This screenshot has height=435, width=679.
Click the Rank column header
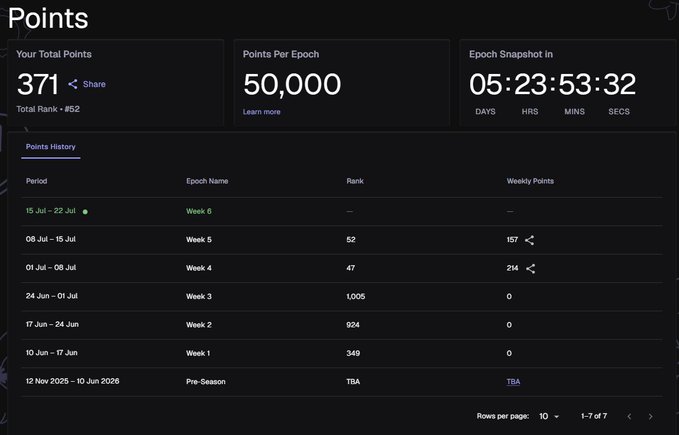[x=355, y=181]
